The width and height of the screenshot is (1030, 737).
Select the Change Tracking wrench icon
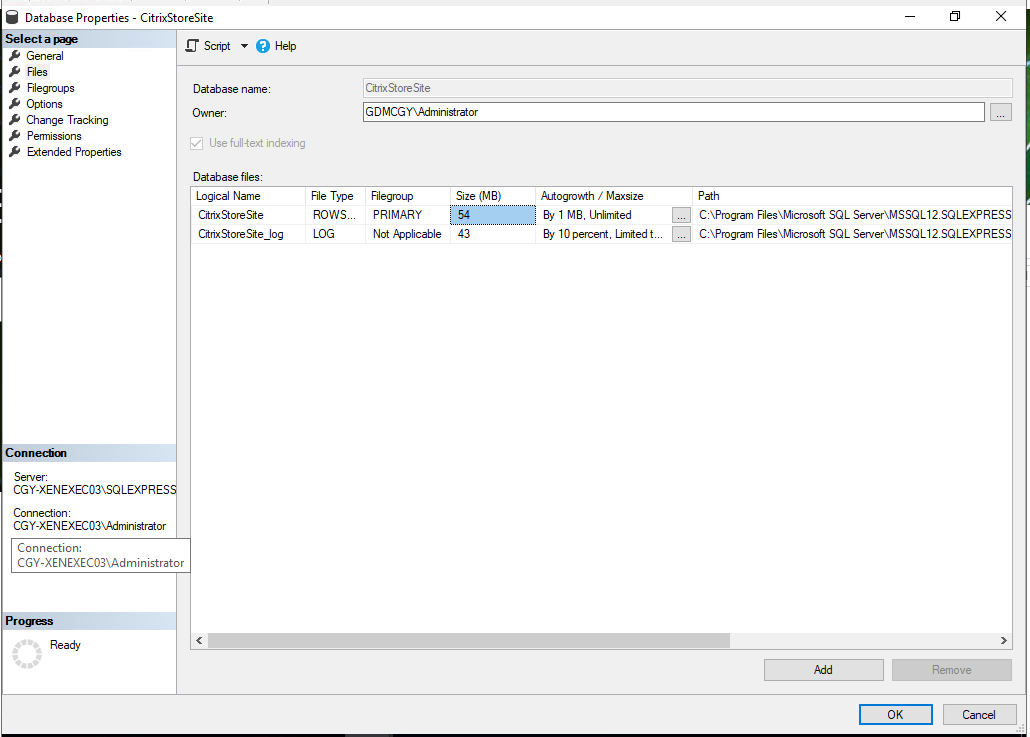pos(15,120)
